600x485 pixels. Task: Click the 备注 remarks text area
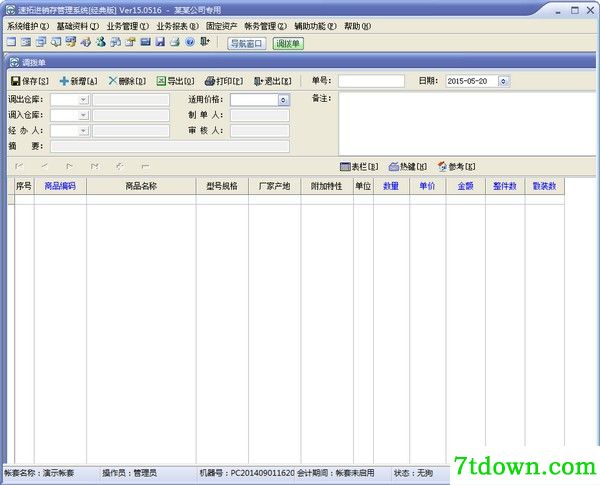[x=467, y=123]
